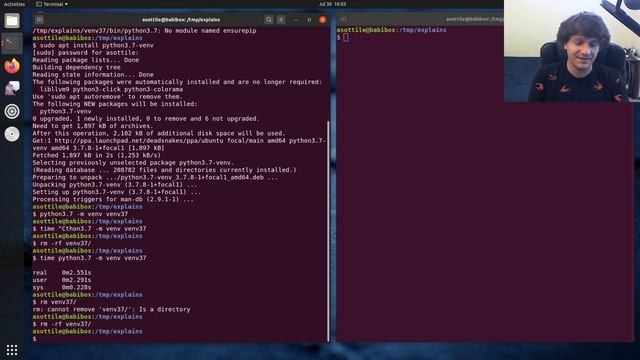Open the hamburger menu in left terminal

pyautogui.click(x=281, y=20)
